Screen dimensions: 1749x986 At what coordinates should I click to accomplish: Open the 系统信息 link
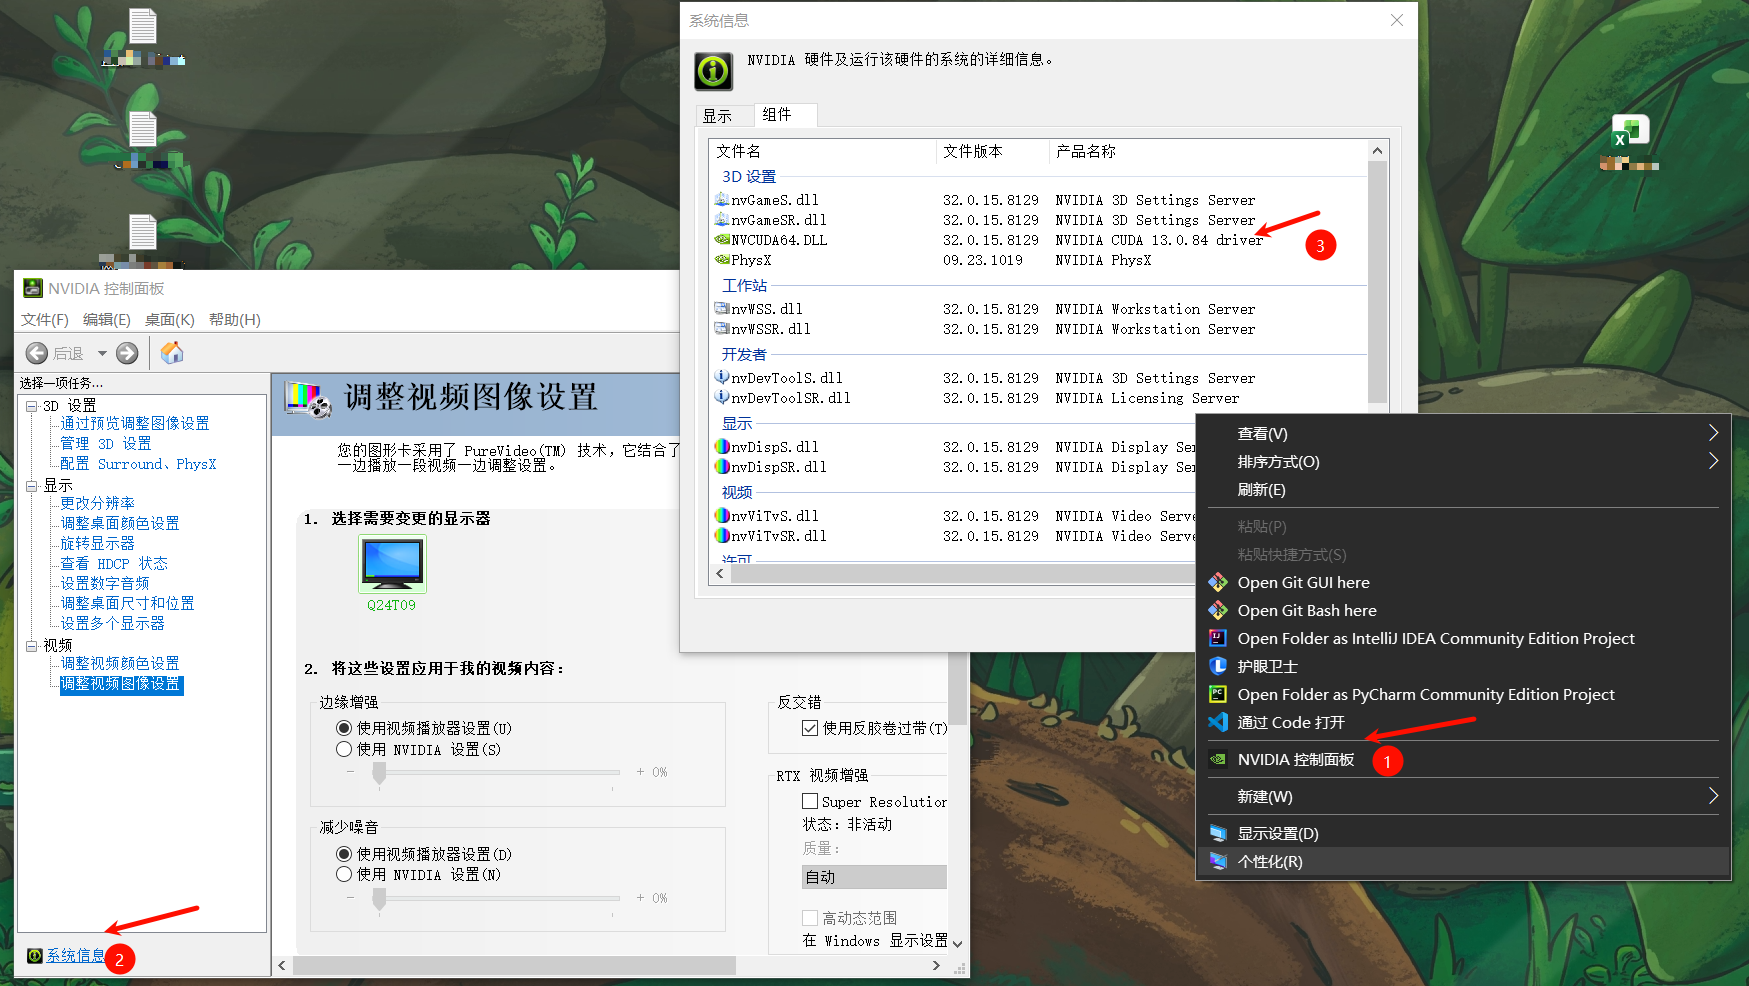click(76, 956)
